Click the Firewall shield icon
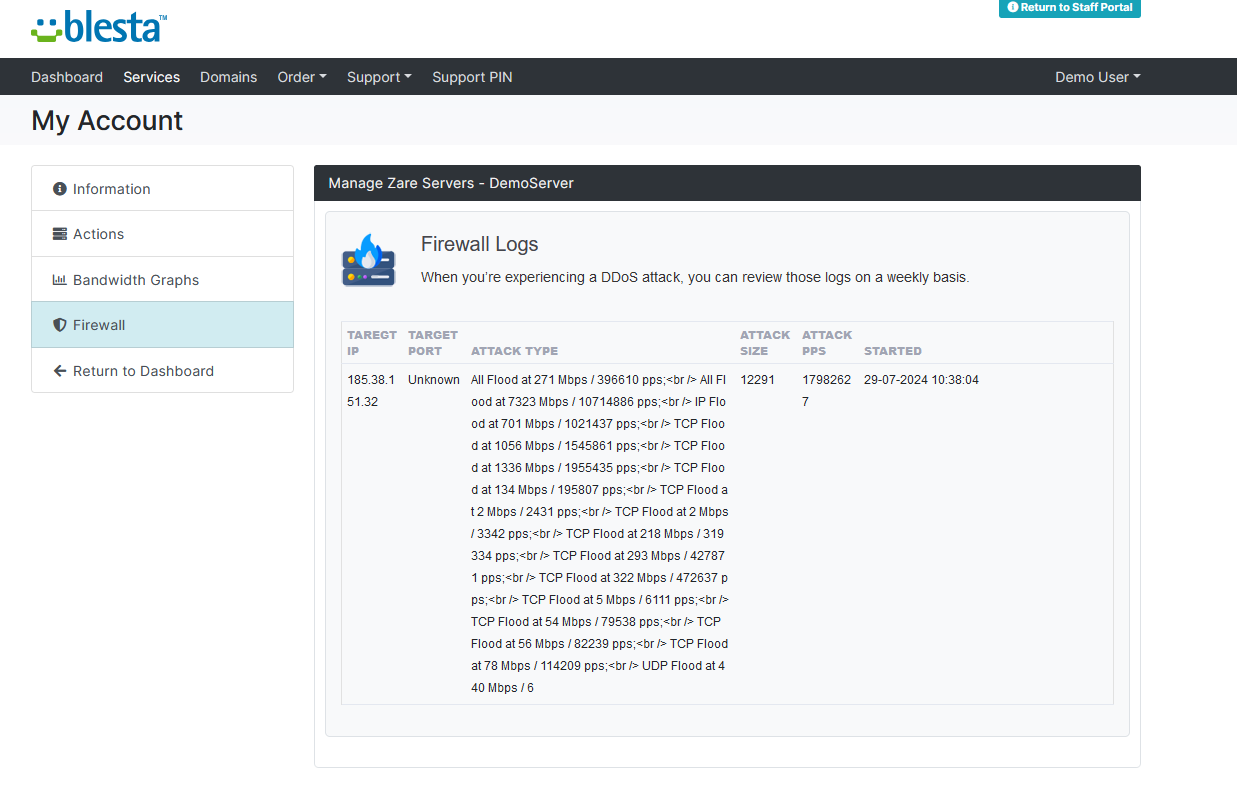Viewport: 1237px width, 792px height. 60,325
